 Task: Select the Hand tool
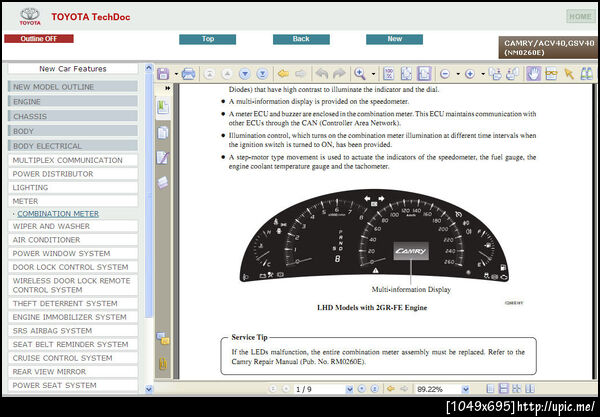point(533,73)
